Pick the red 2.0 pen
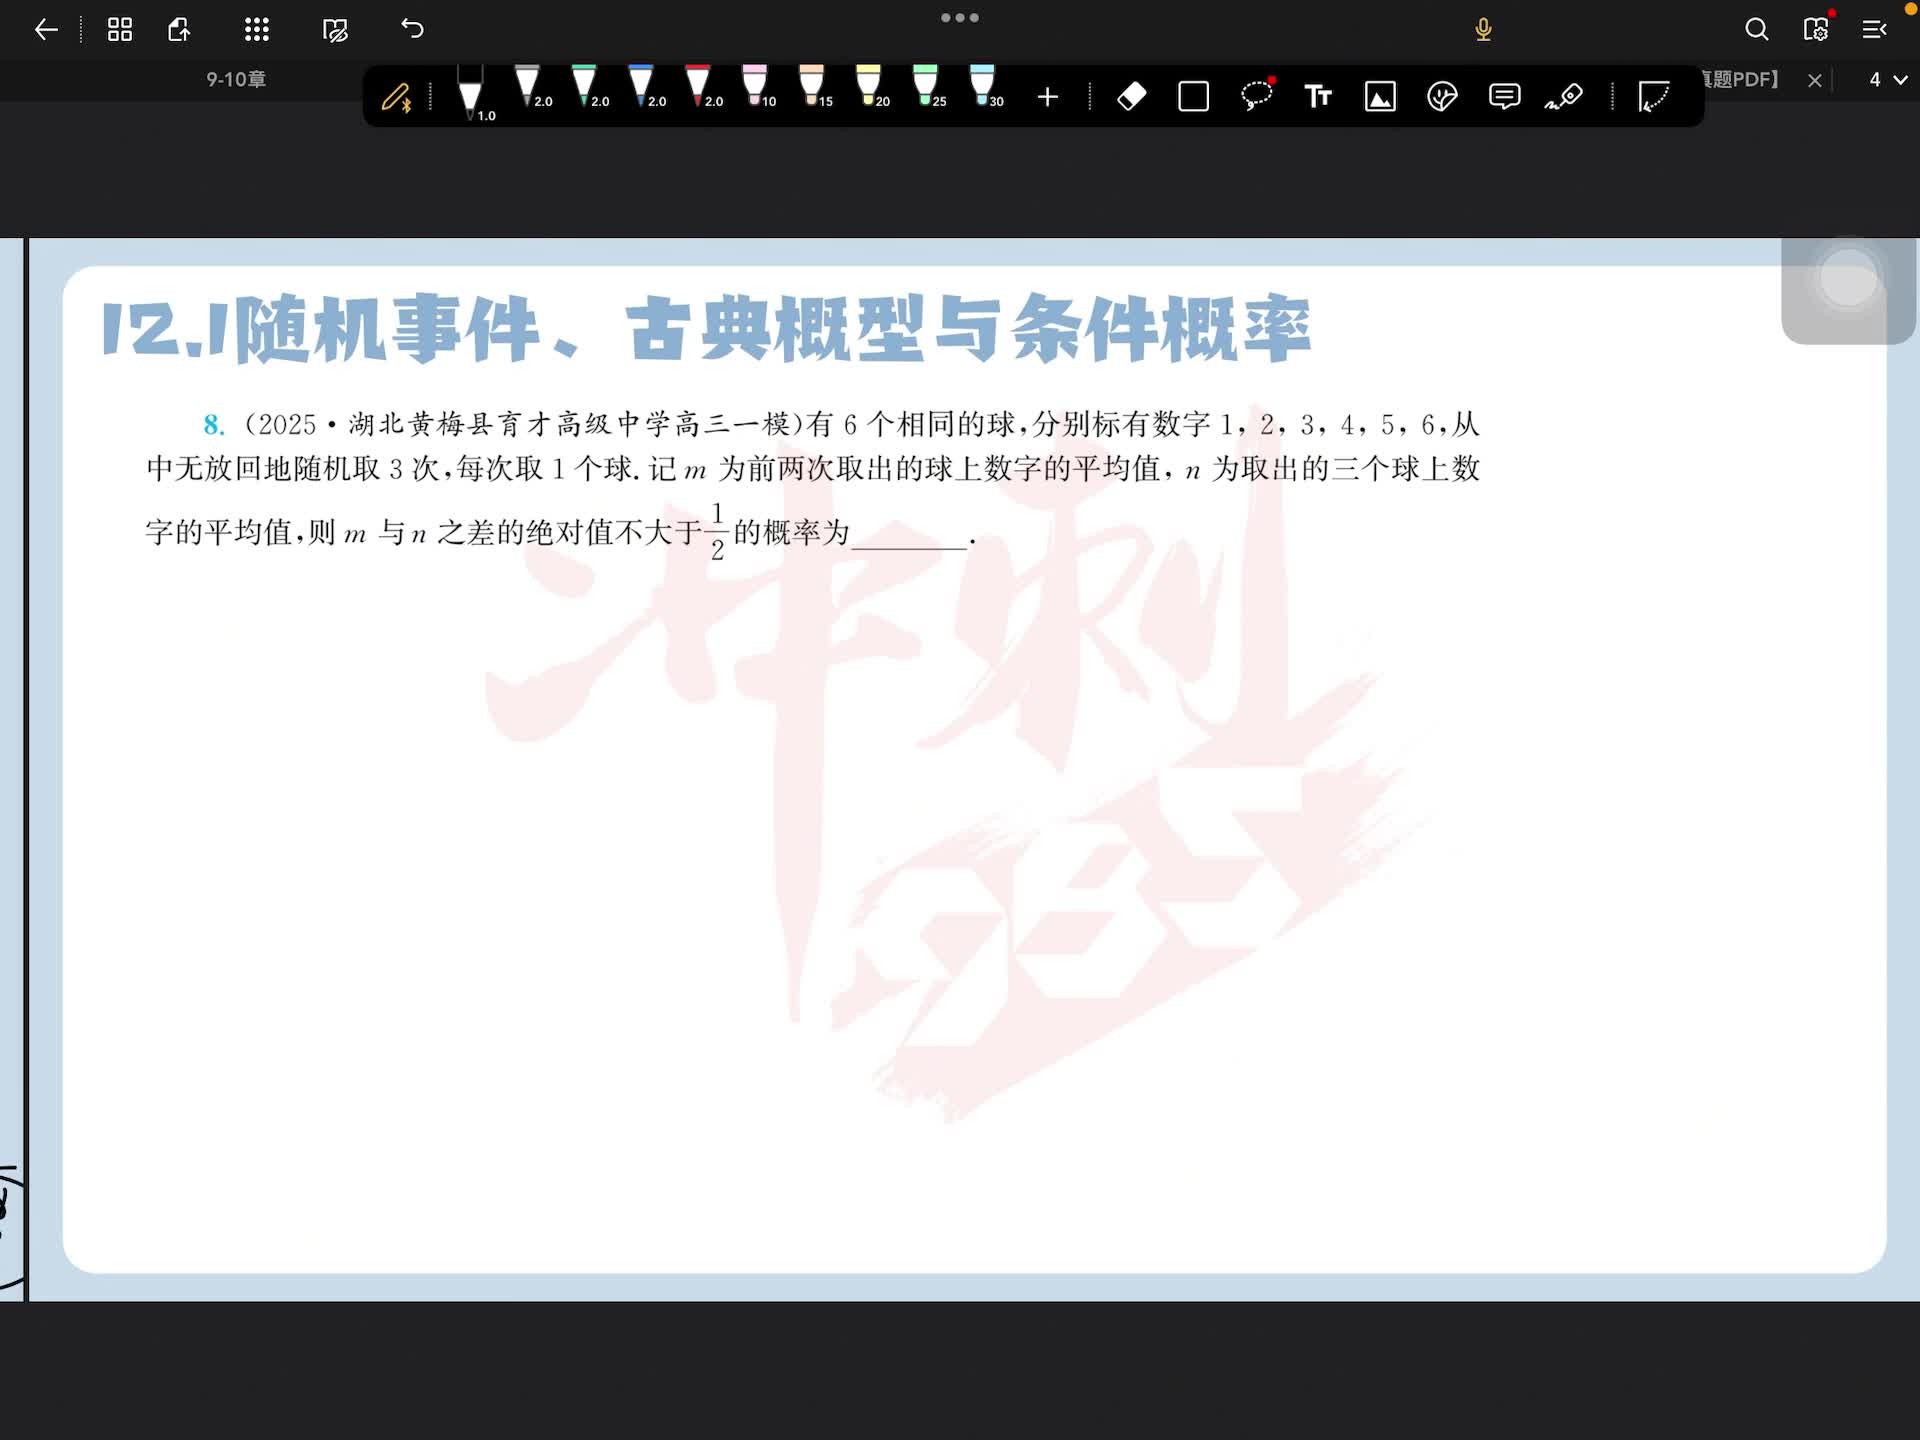1920x1440 pixels. point(698,88)
